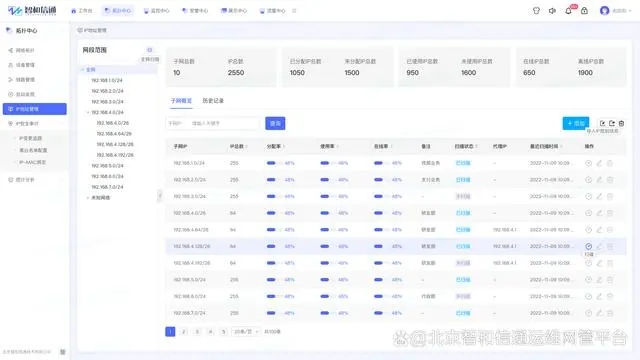Click the lock screen icon in header
Viewport: 640px width, 360px height.
tap(584, 11)
